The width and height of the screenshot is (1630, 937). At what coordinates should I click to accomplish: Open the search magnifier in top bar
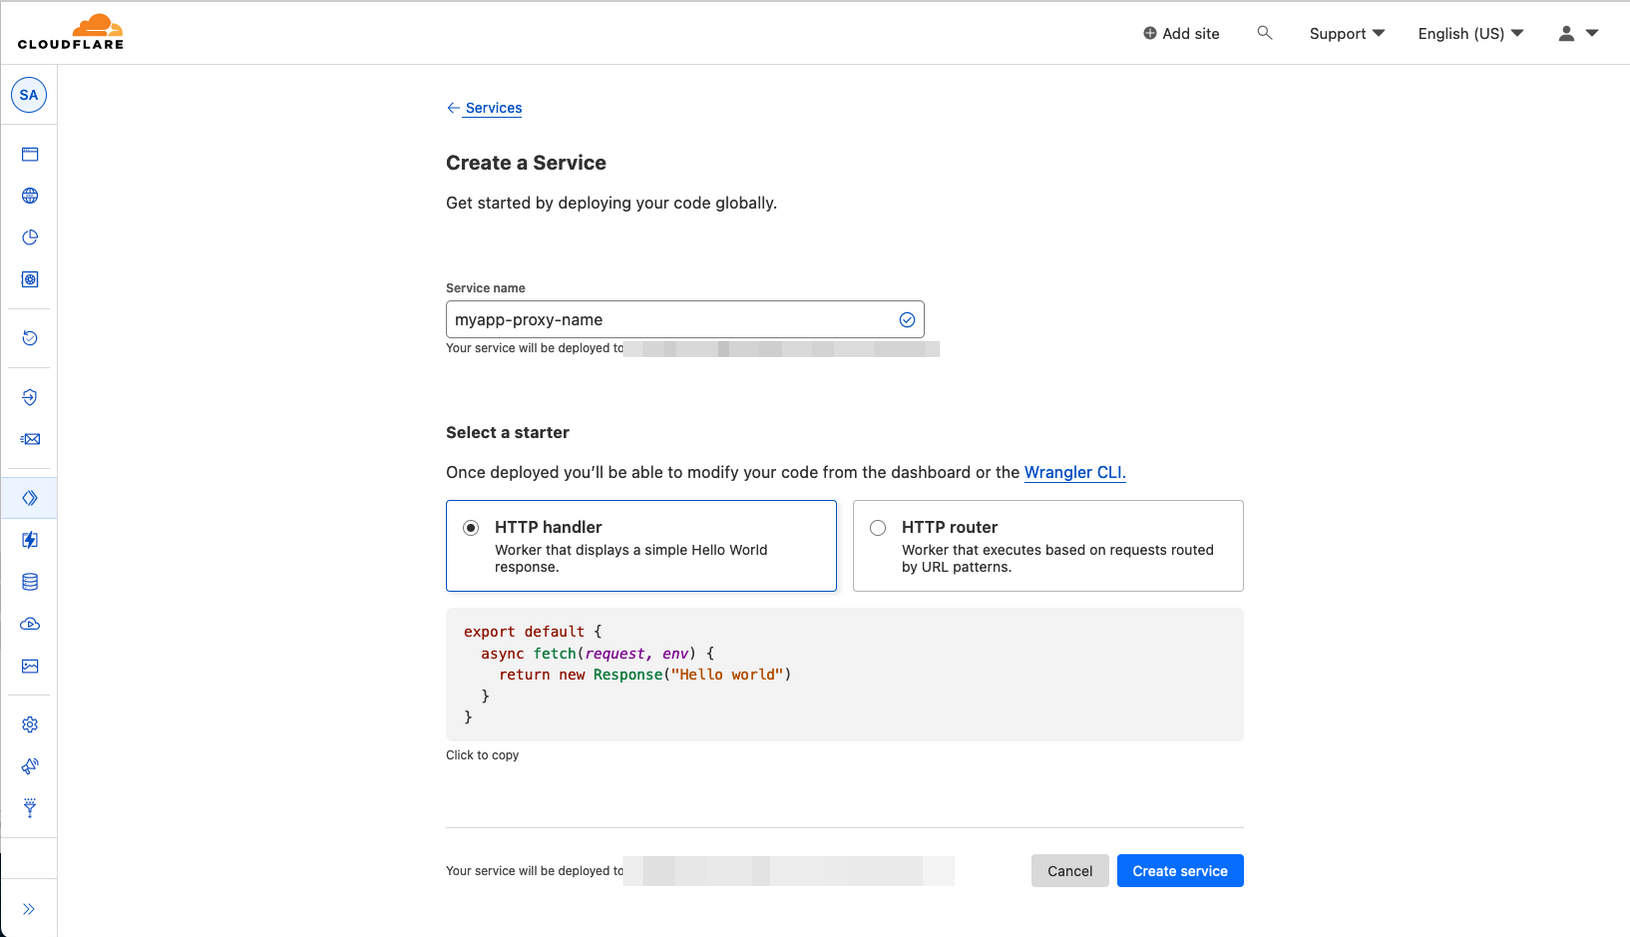coord(1265,32)
